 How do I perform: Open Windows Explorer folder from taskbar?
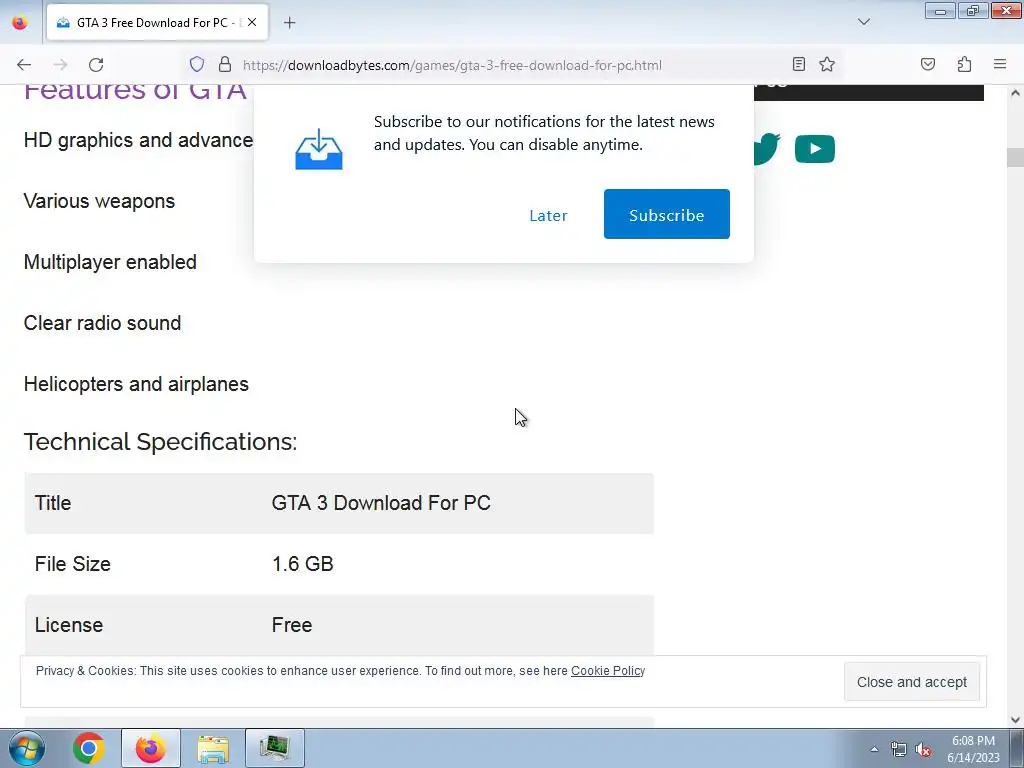coord(213,748)
